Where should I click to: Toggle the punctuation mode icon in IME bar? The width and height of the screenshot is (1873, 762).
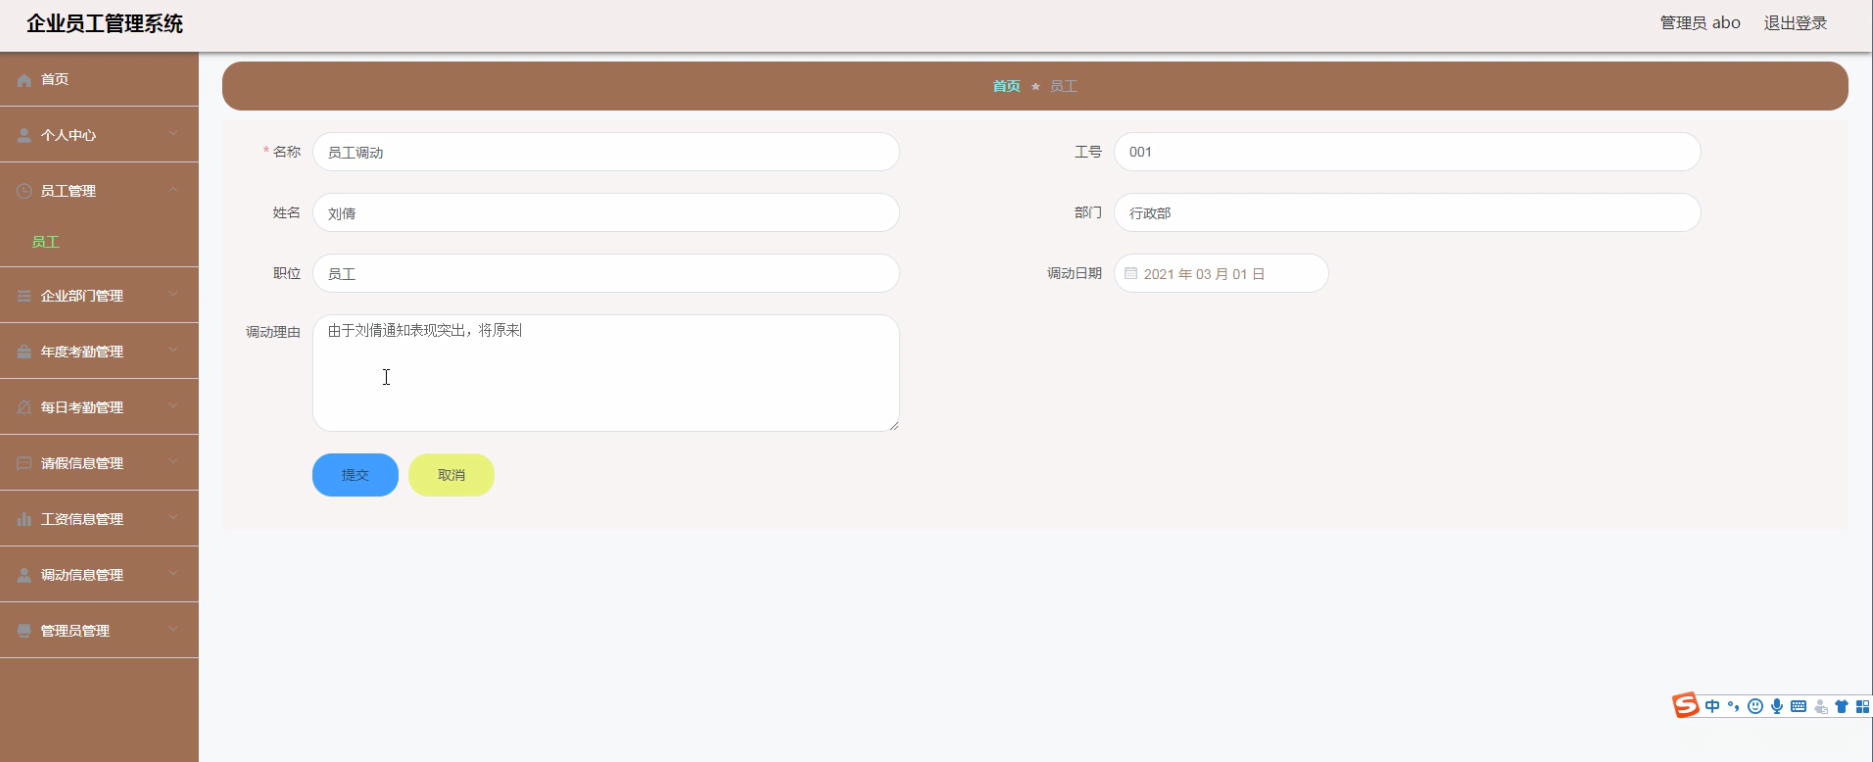point(1733,707)
